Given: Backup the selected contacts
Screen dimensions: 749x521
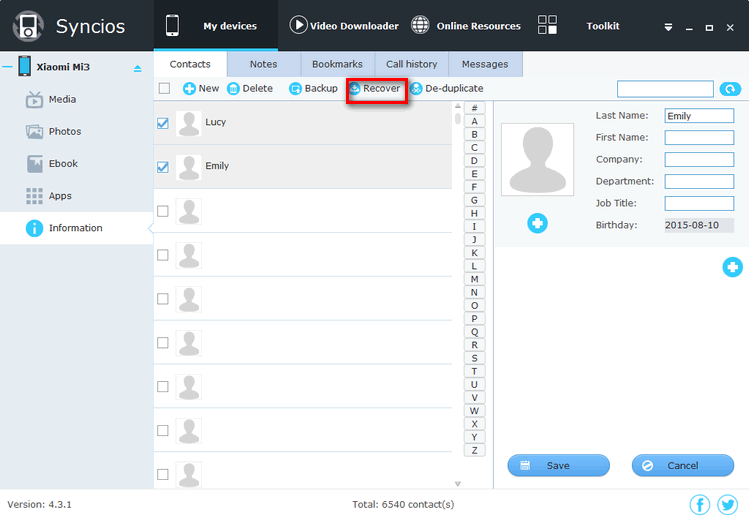Looking at the screenshot, I should (x=313, y=88).
